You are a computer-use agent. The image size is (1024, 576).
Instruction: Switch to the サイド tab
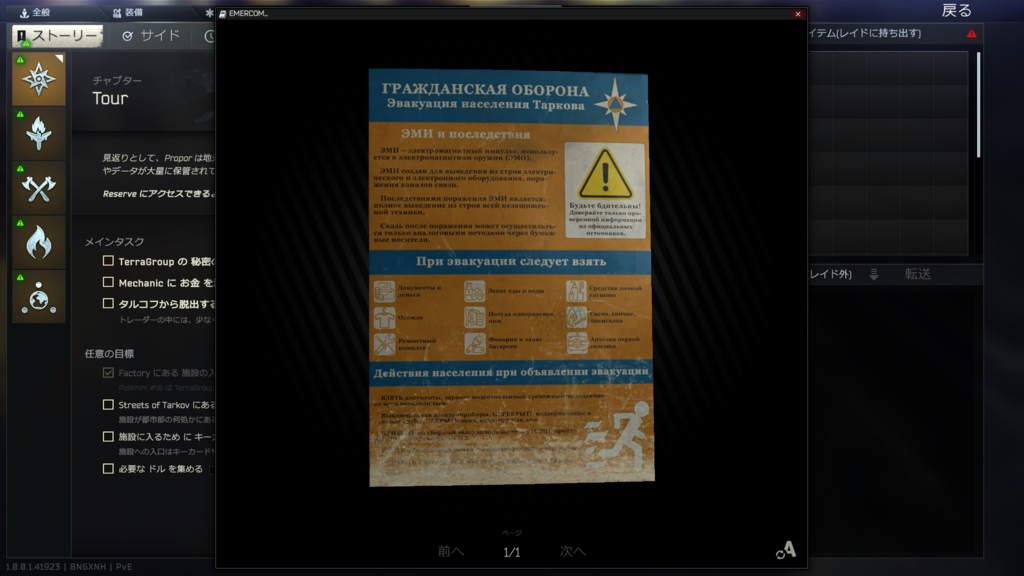[151, 36]
